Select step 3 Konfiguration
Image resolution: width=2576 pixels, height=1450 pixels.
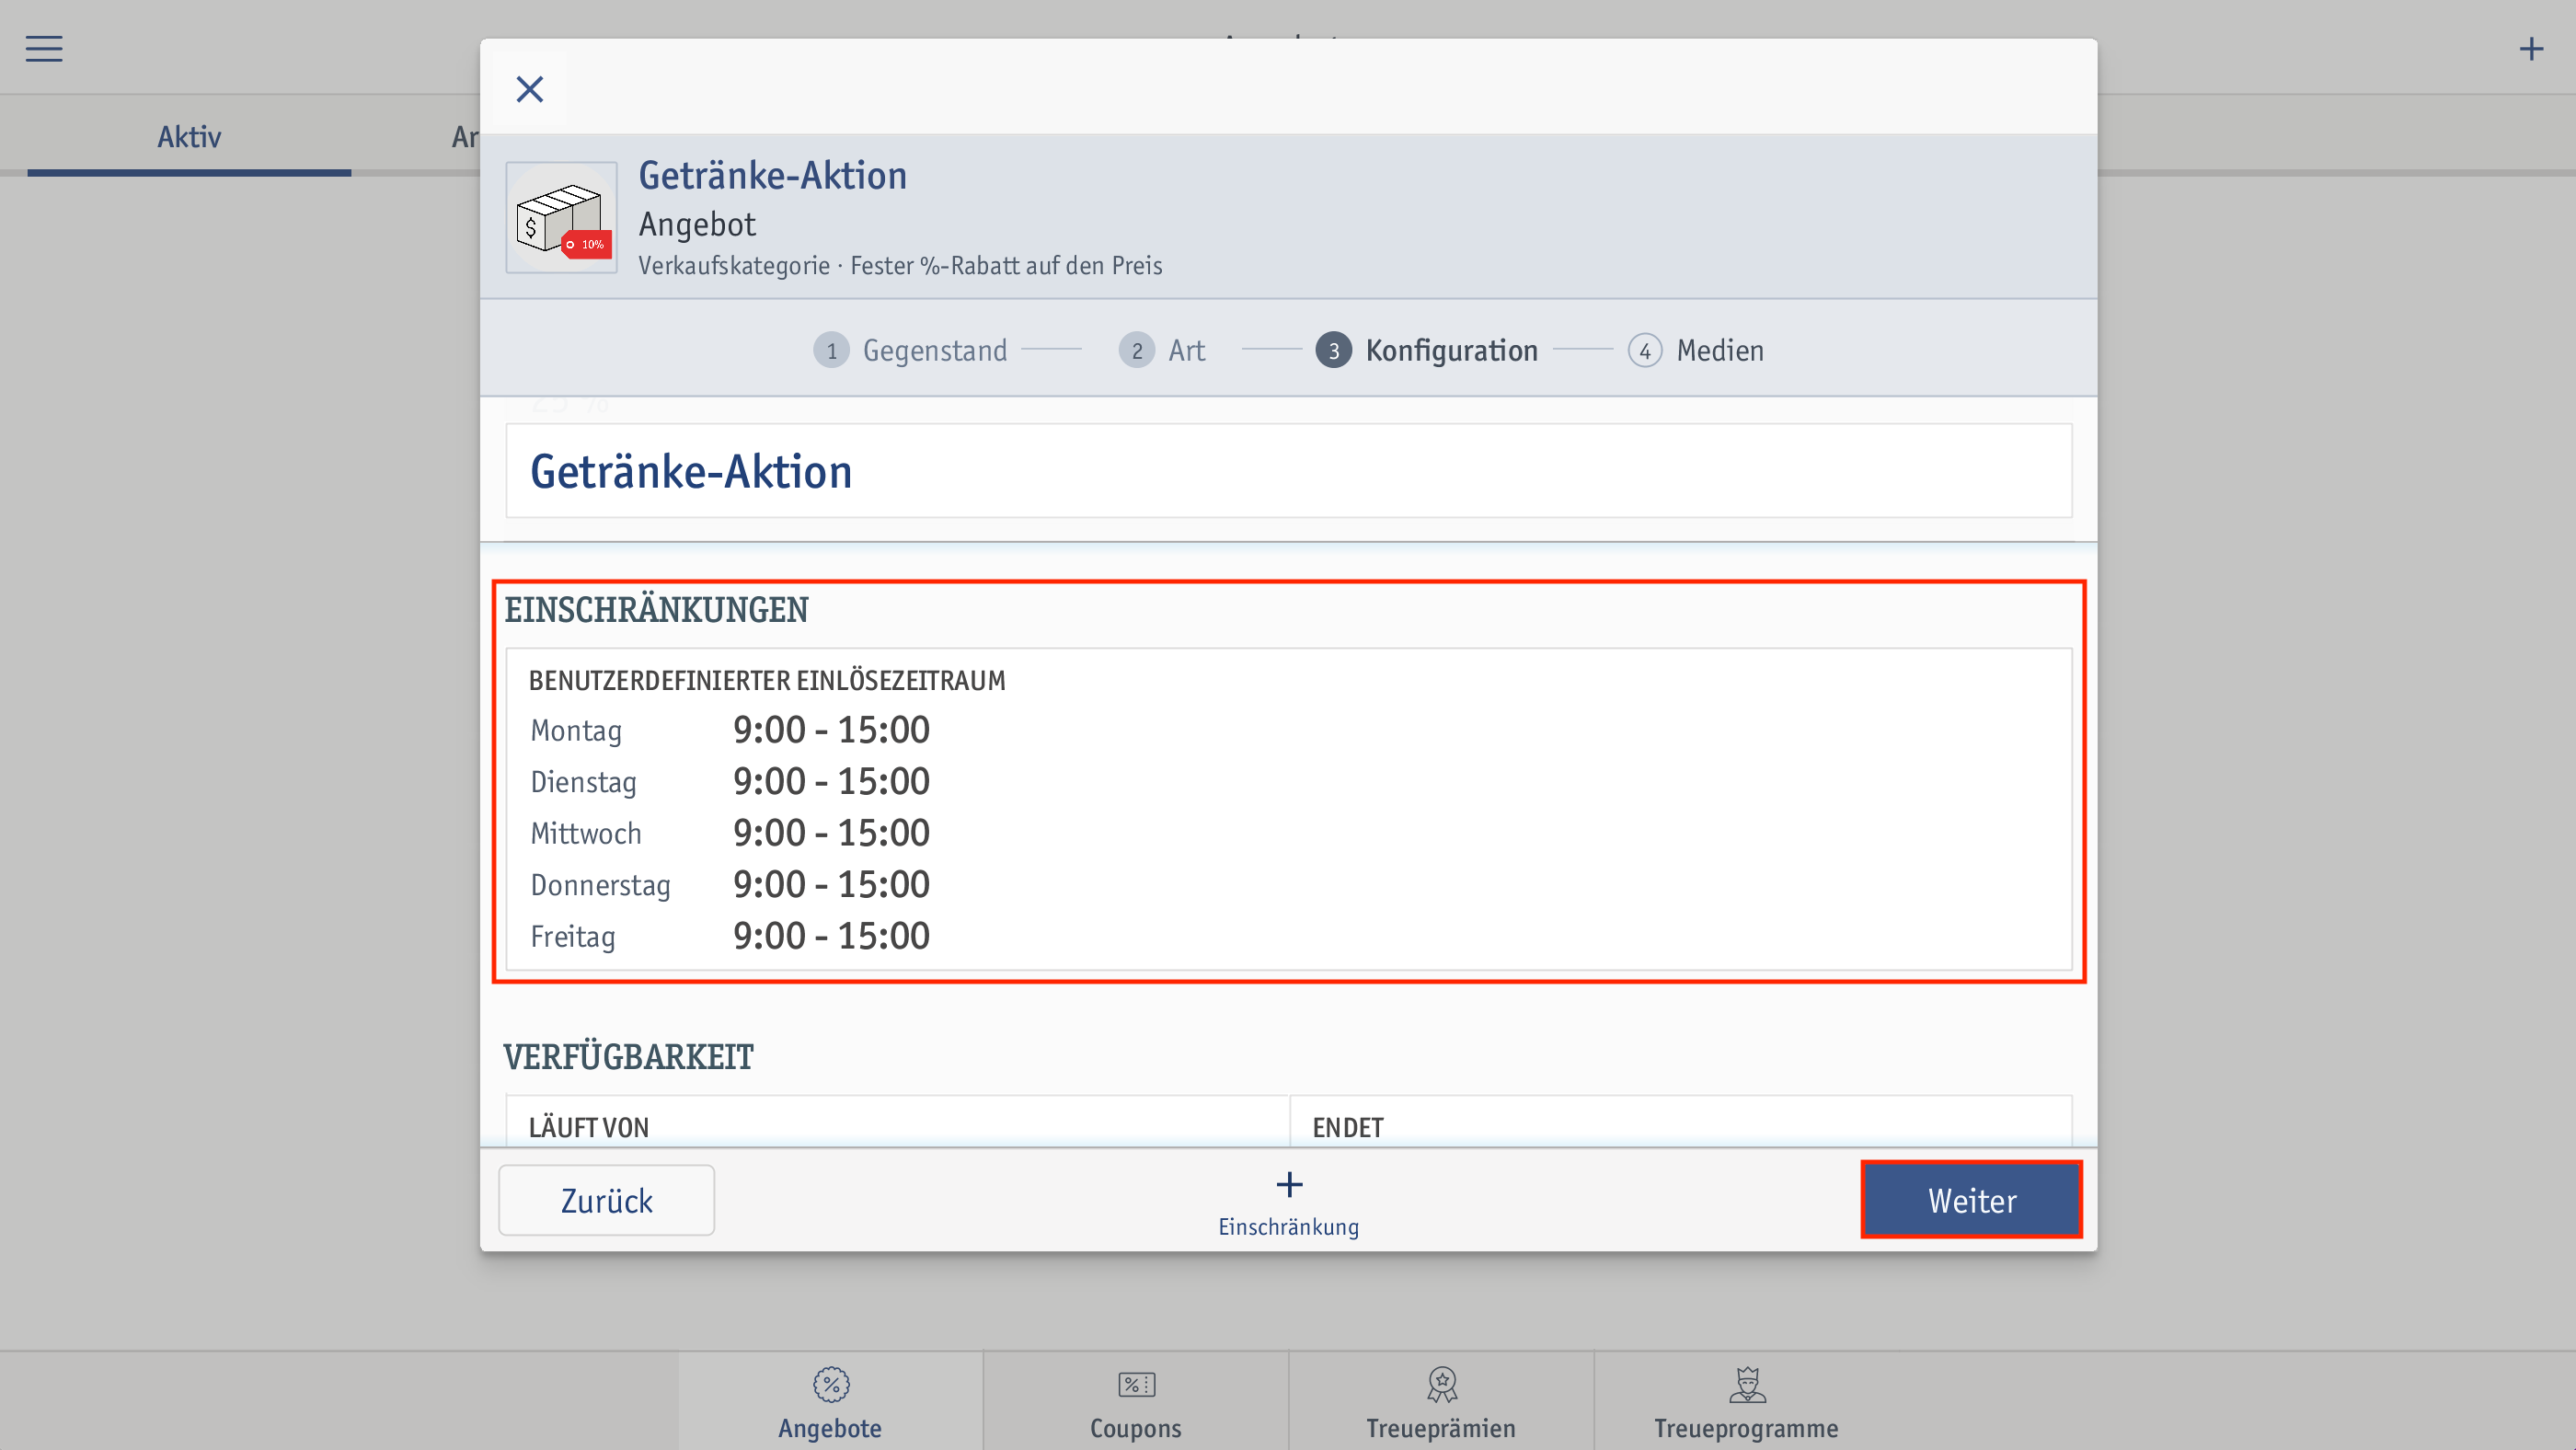point(1427,350)
